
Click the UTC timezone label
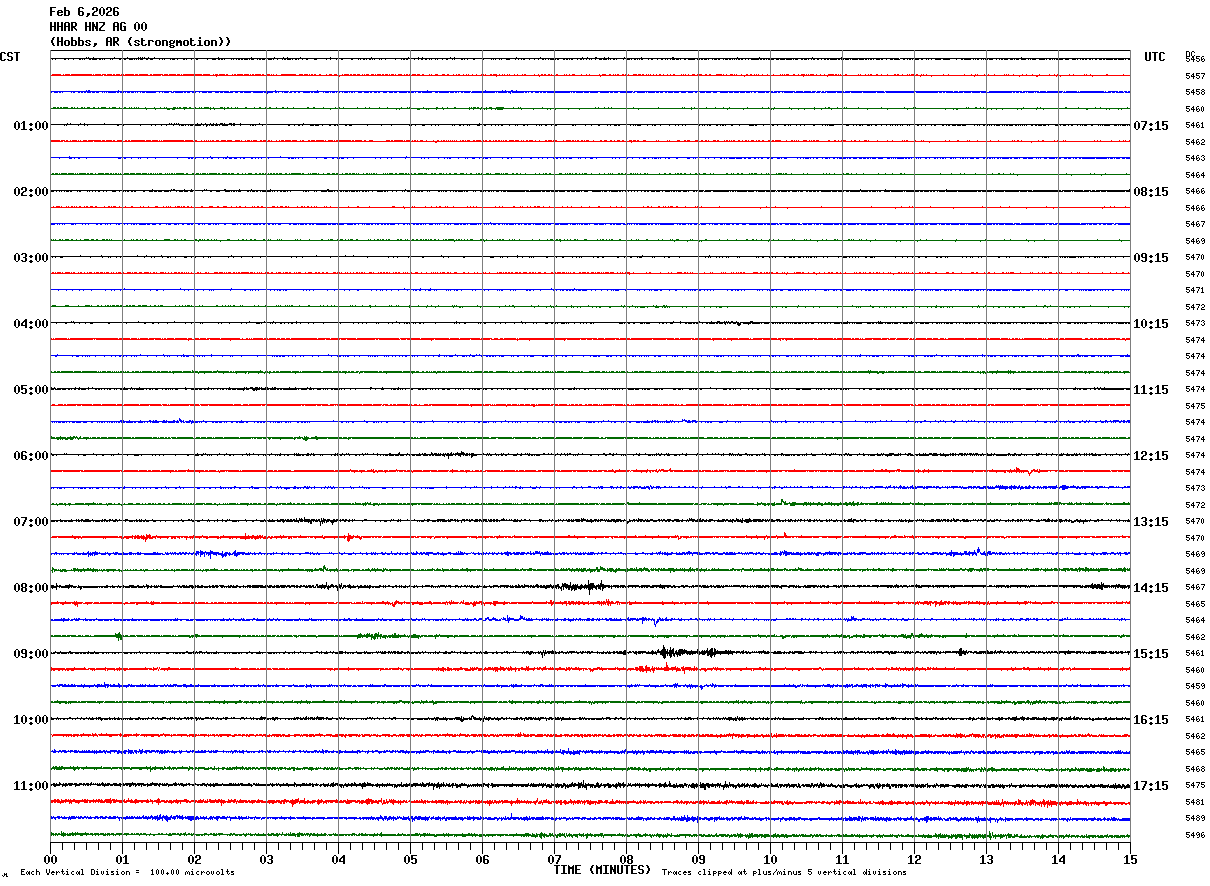click(1155, 57)
